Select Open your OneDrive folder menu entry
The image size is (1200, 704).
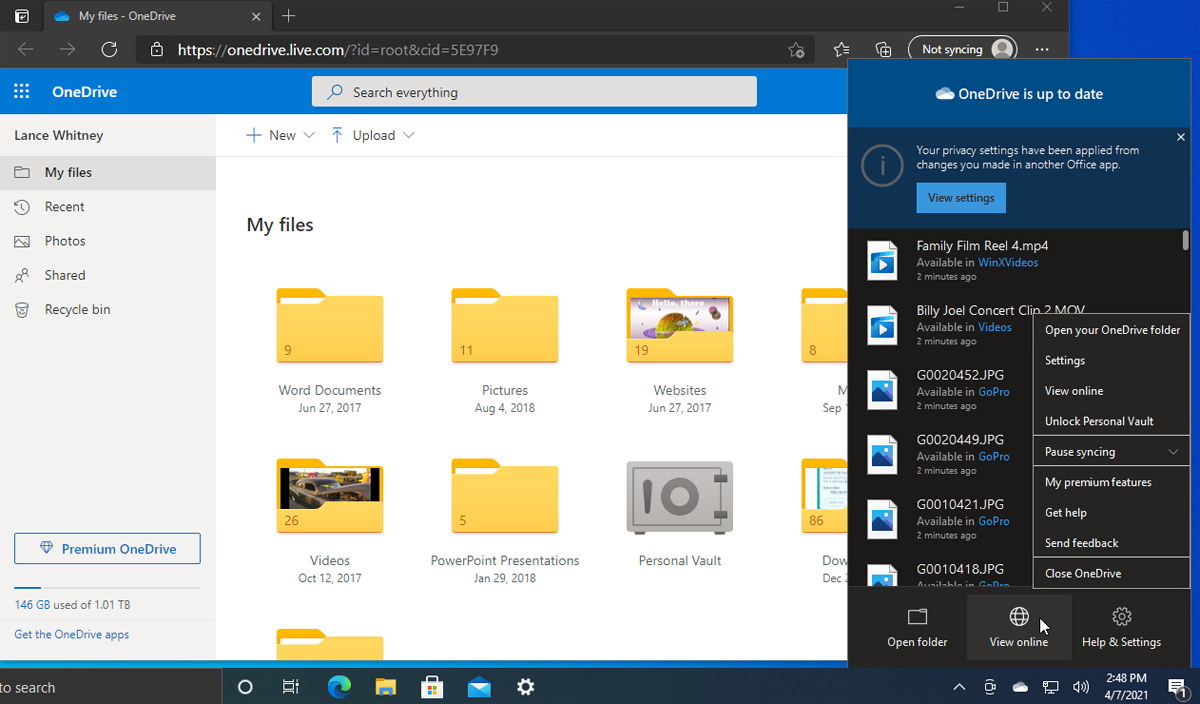click(x=1111, y=330)
